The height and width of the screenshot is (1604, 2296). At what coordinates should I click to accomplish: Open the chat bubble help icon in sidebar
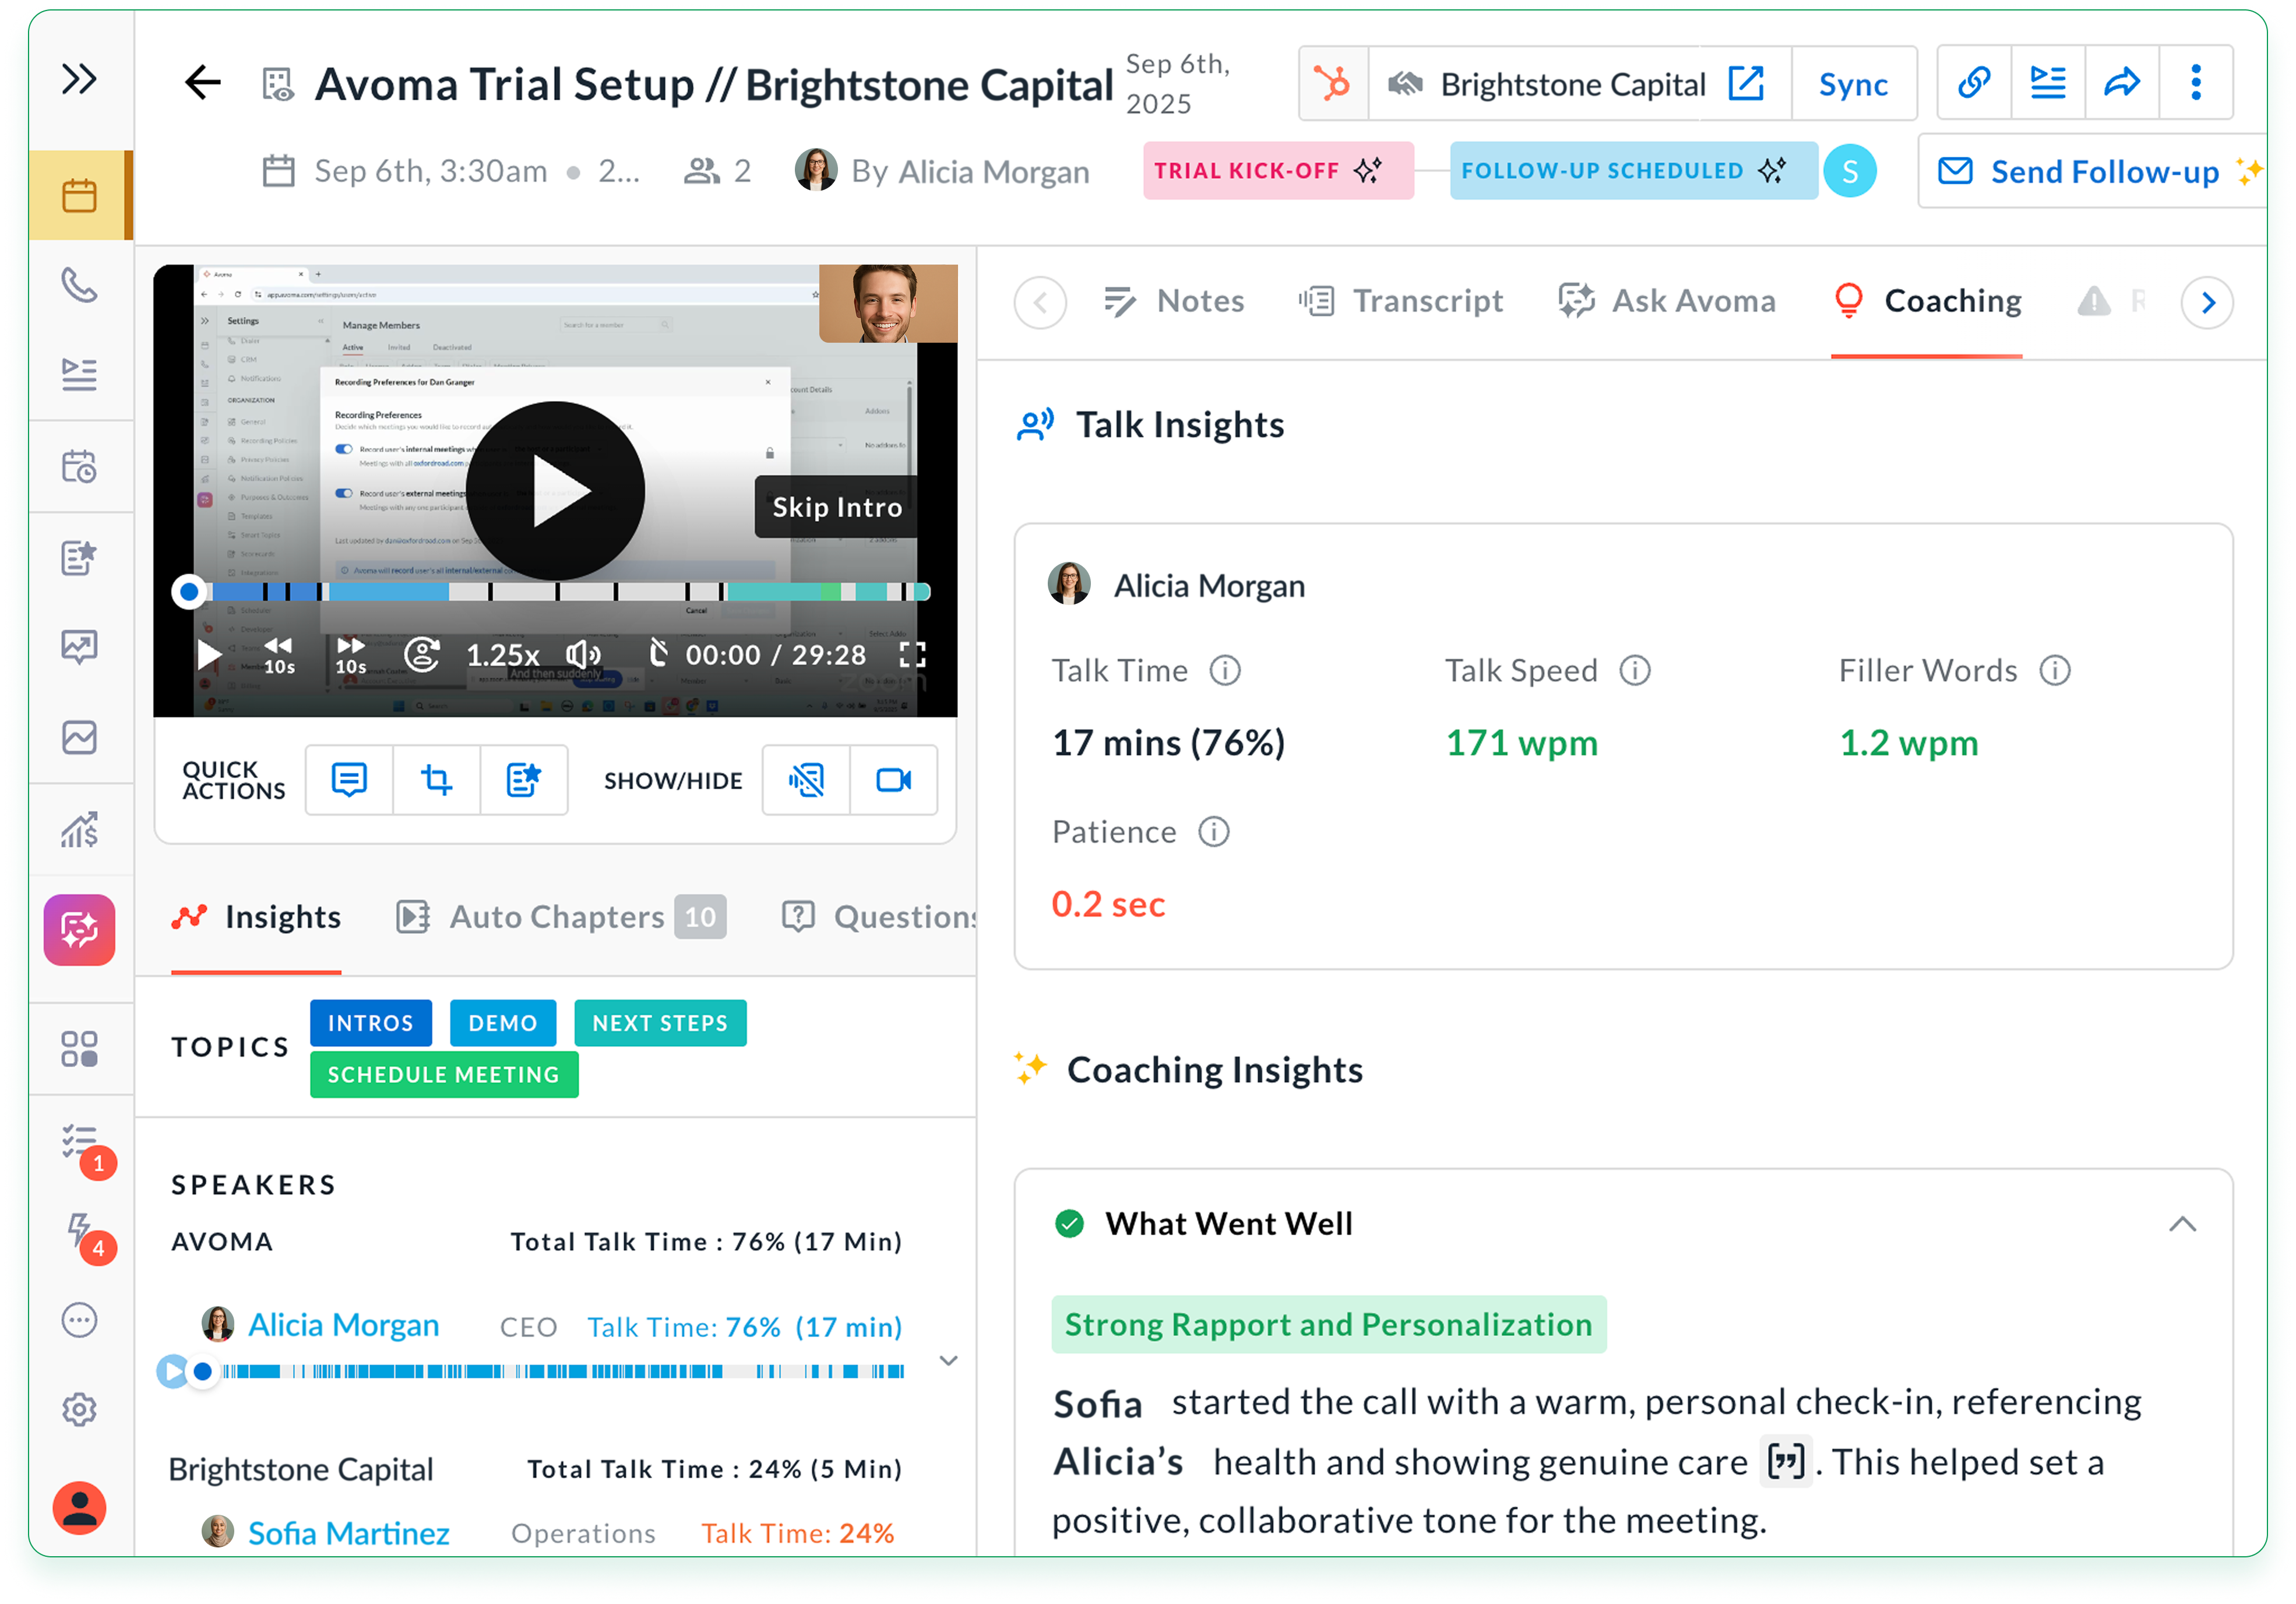click(79, 1320)
